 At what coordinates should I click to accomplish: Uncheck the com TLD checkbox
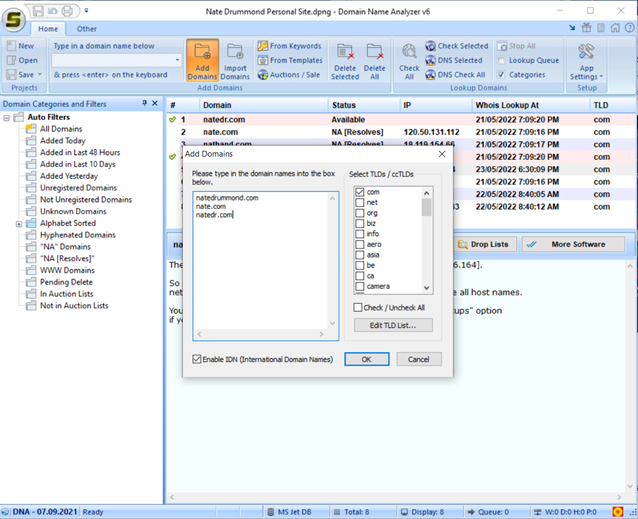point(360,192)
